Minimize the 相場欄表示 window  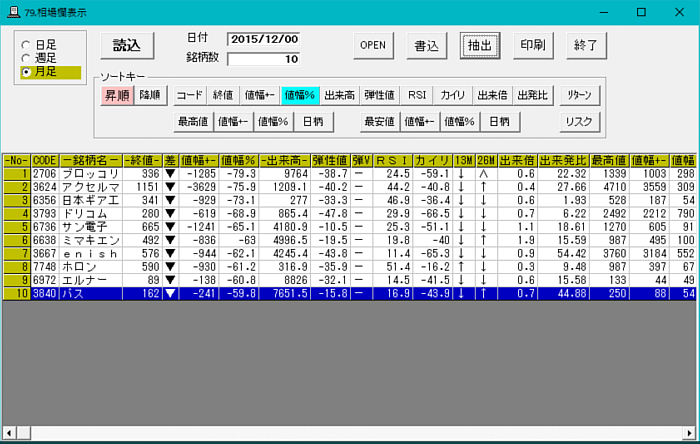[604, 12]
